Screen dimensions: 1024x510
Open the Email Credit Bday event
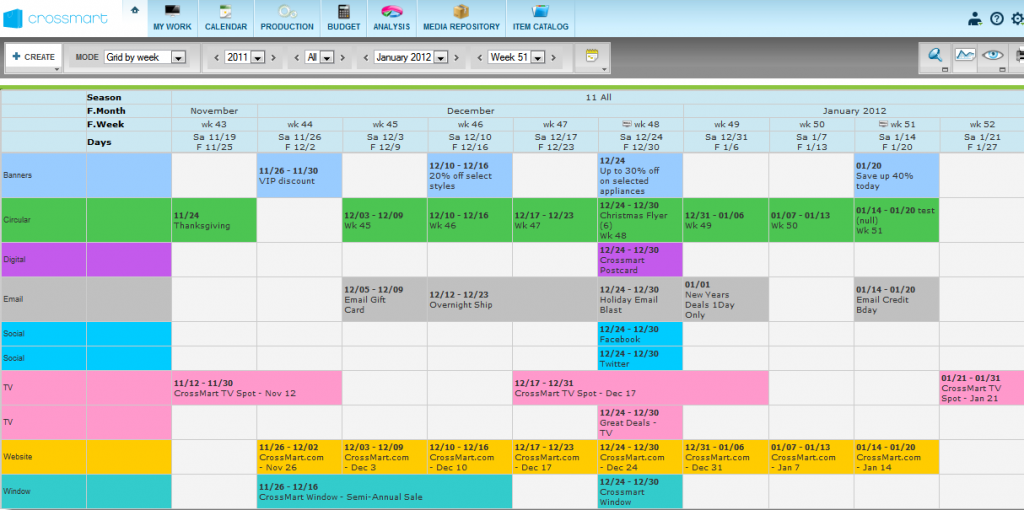[897, 299]
